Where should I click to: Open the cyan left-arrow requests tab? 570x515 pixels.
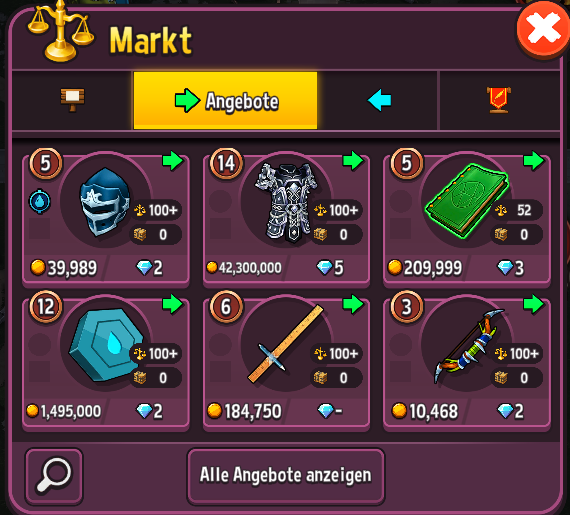click(x=378, y=100)
